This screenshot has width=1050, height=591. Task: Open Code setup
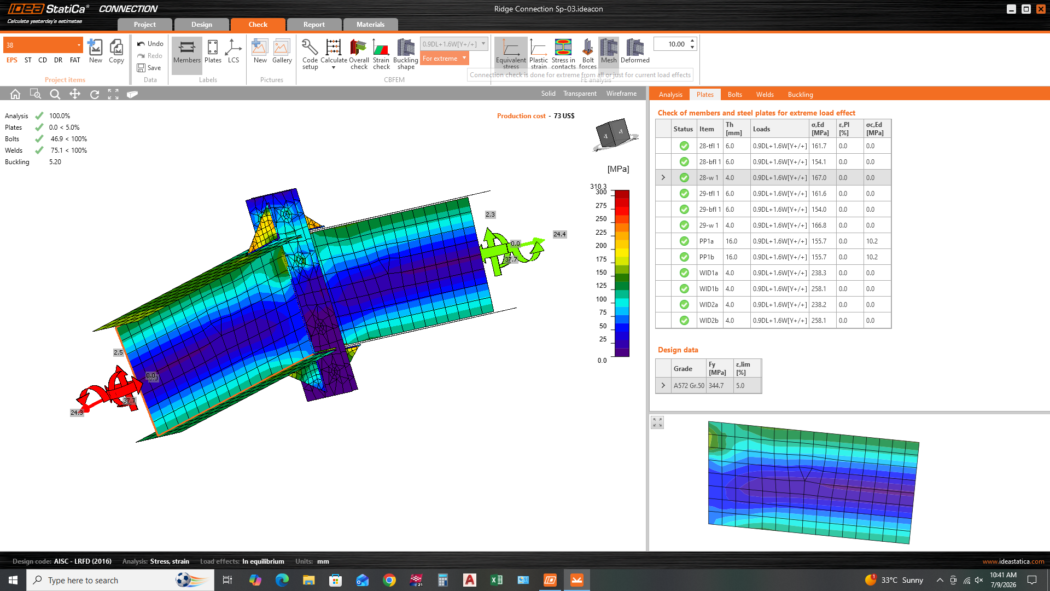click(310, 54)
